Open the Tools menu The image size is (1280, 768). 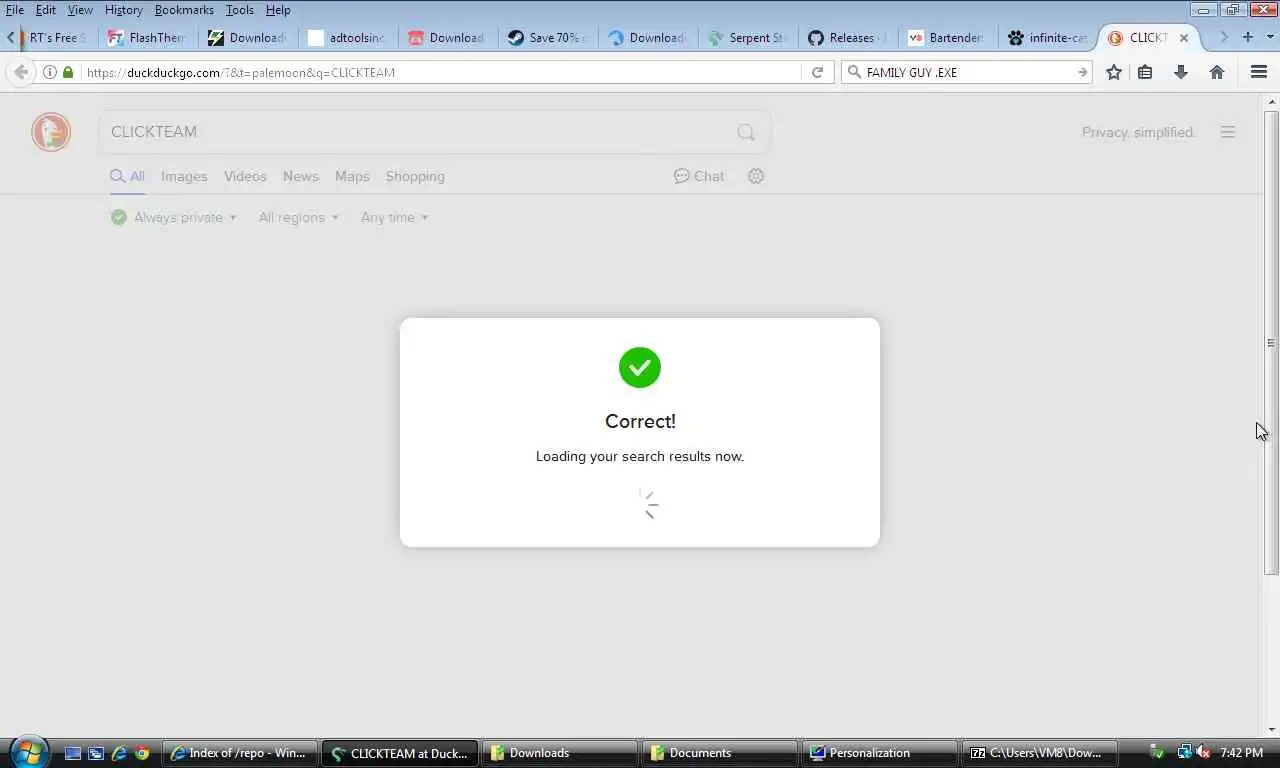[240, 10]
